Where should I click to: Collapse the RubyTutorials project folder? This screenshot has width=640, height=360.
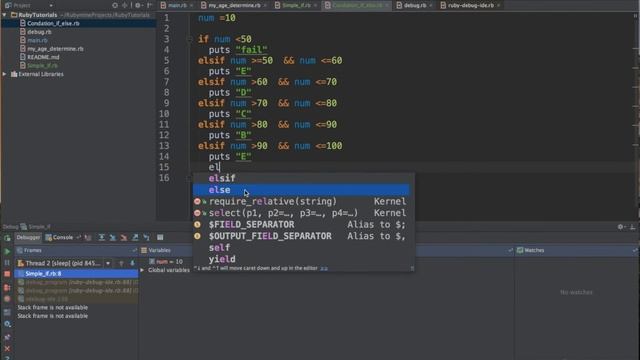4,15
